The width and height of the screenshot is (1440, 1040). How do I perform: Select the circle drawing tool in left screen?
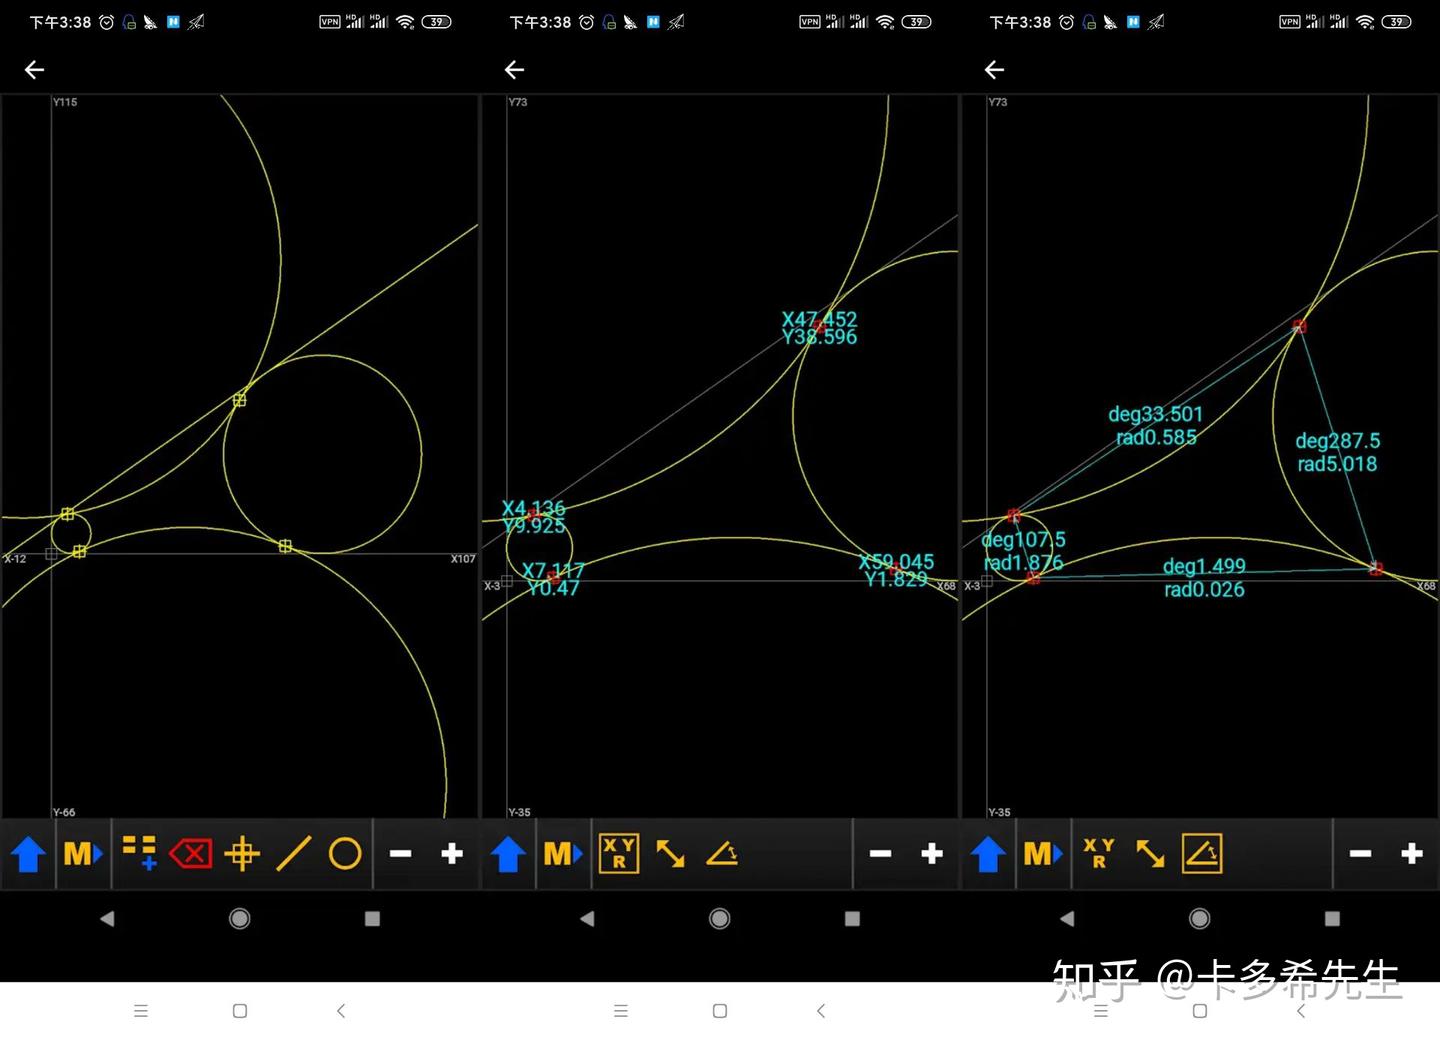pyautogui.click(x=345, y=854)
